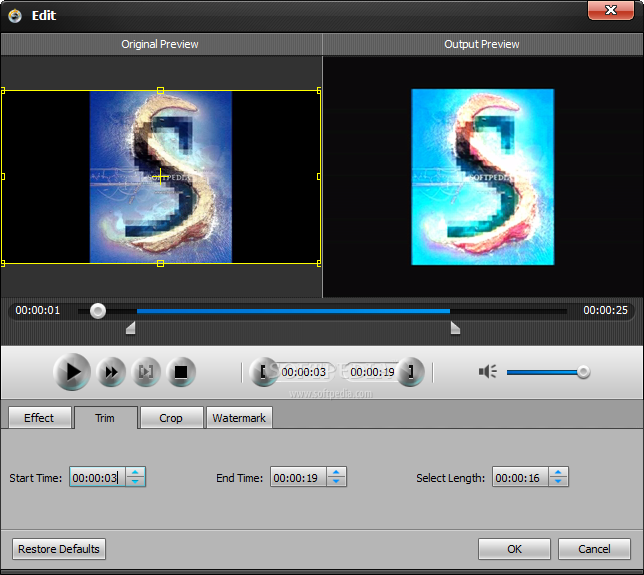Confirm edits with the OK button
The height and width of the screenshot is (575, 644).
(x=514, y=549)
